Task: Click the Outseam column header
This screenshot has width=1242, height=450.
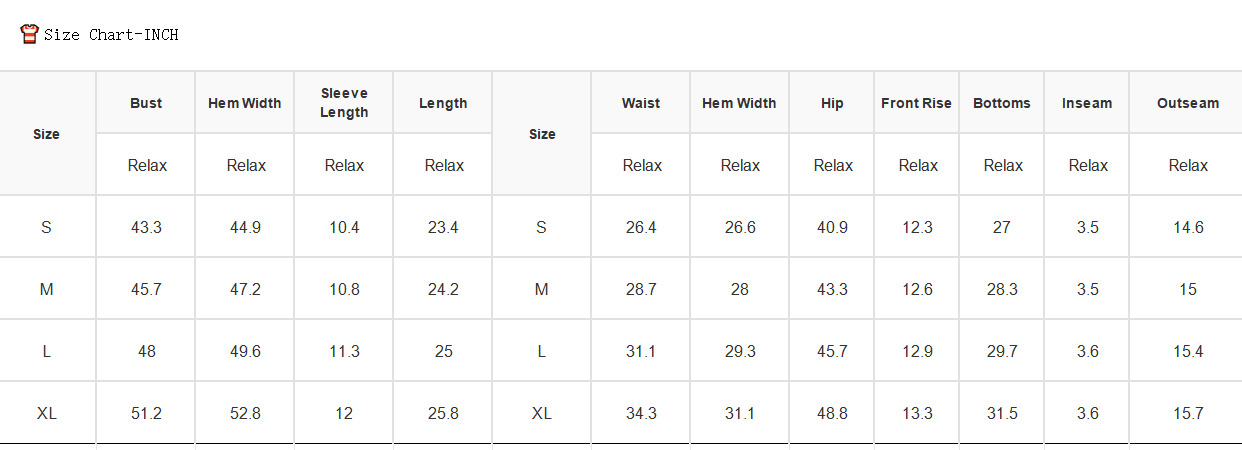Action: 1188,103
